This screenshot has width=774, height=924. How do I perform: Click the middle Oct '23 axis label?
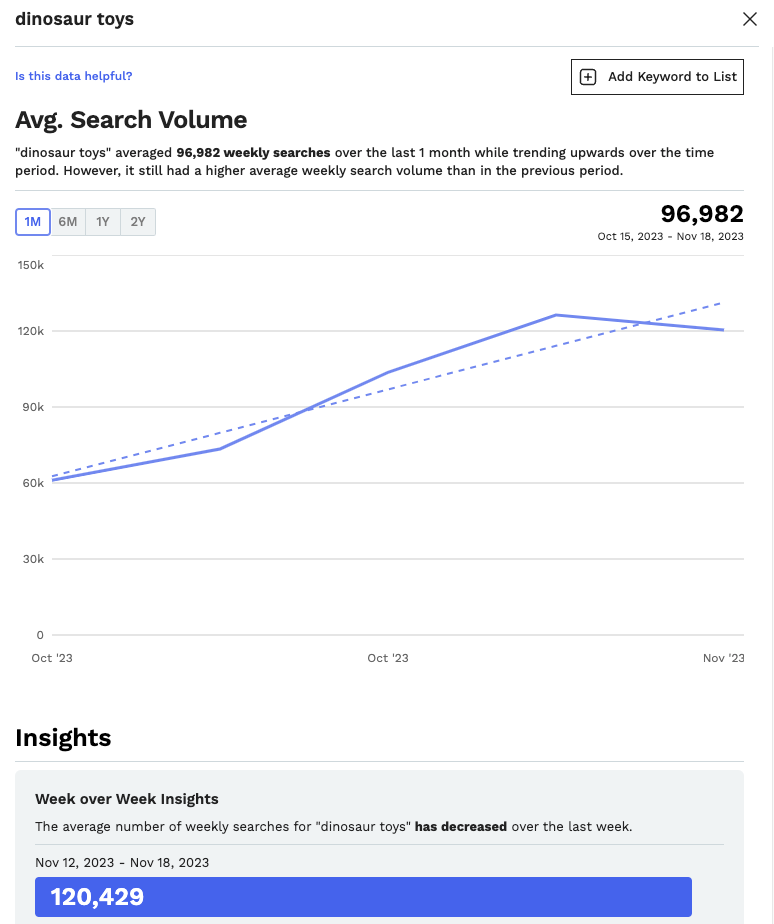[388, 658]
